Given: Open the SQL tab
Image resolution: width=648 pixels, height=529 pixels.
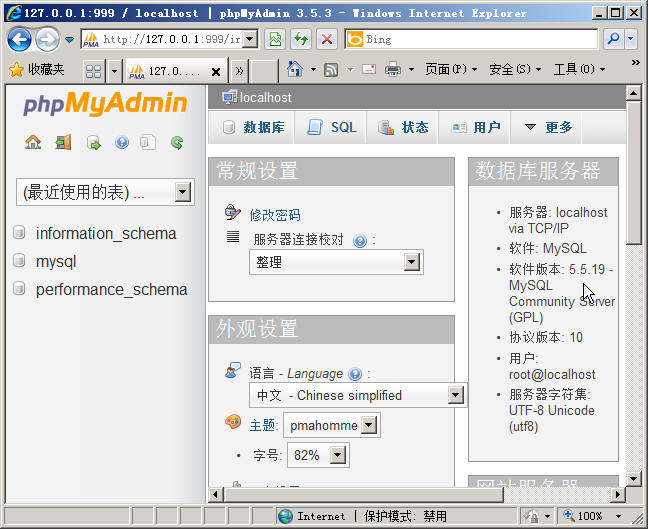Looking at the screenshot, I should click(332, 127).
